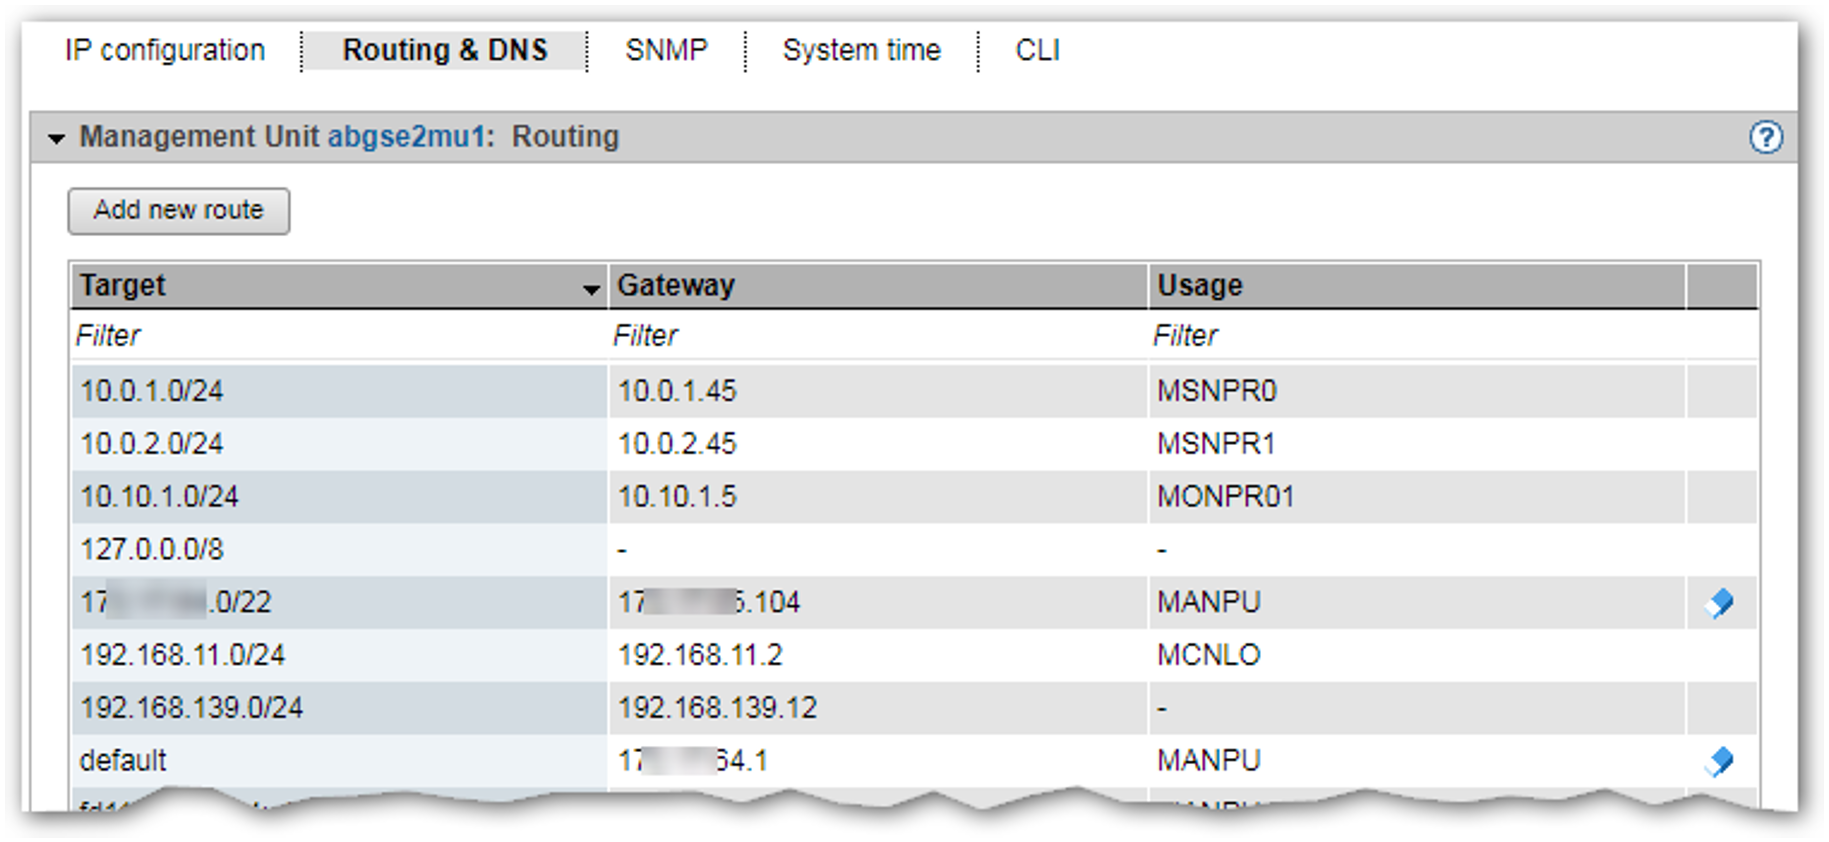Click the help question mark icon
Screen dimensions: 1829x842
(x=1765, y=137)
